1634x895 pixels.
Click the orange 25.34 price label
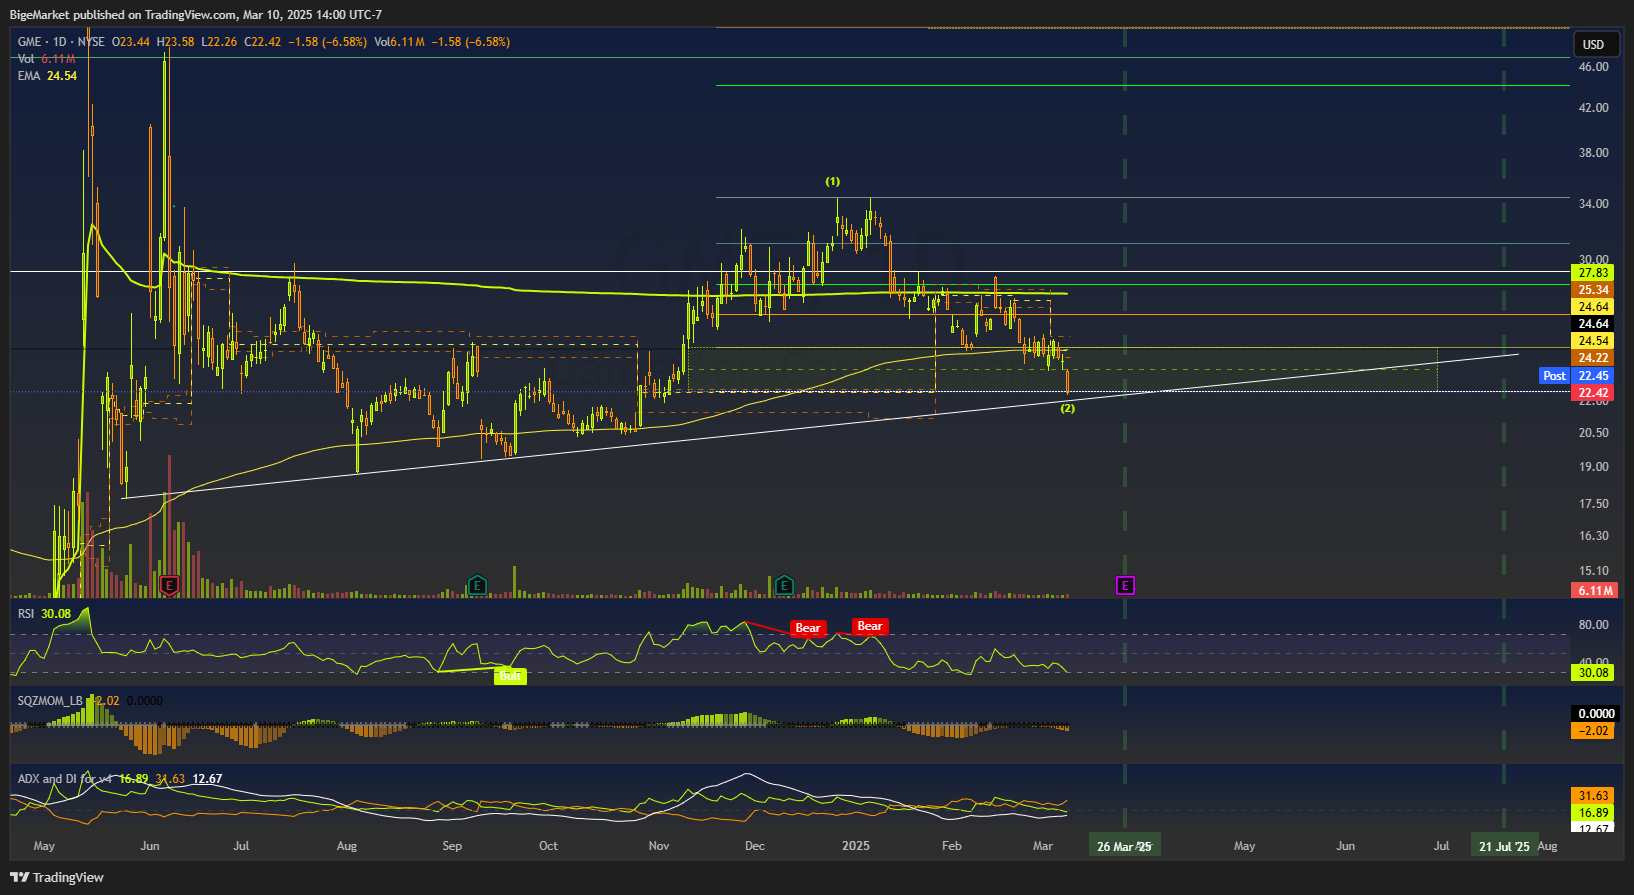(1593, 290)
